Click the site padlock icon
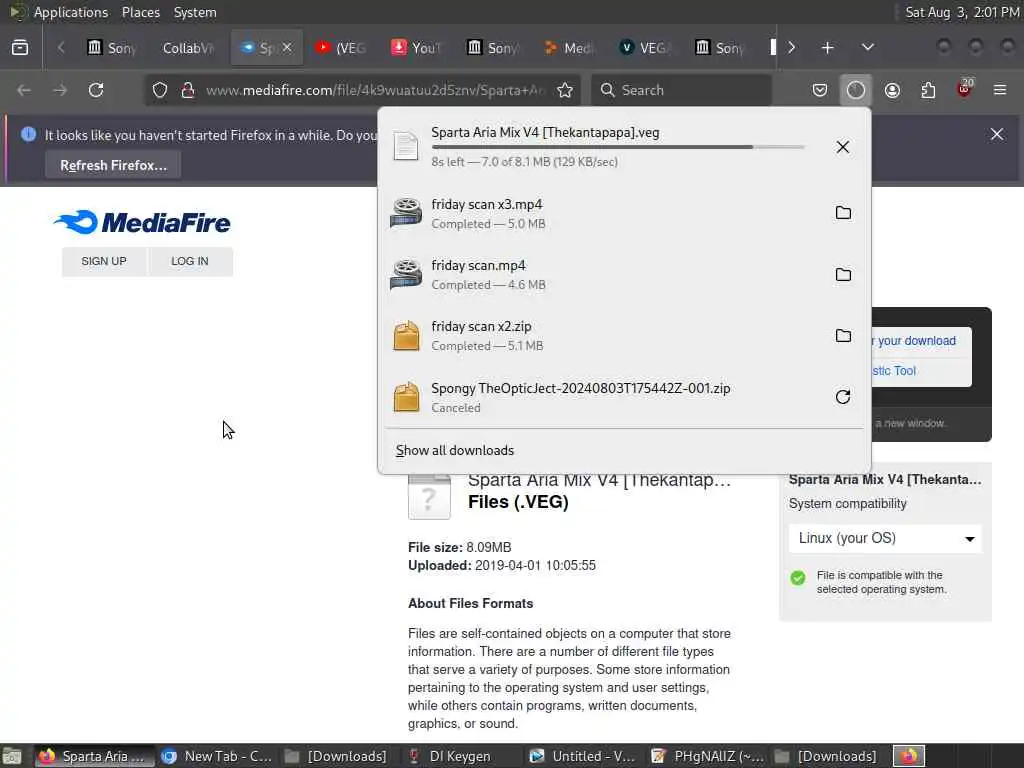This screenshot has height=768, width=1024. tap(188, 90)
